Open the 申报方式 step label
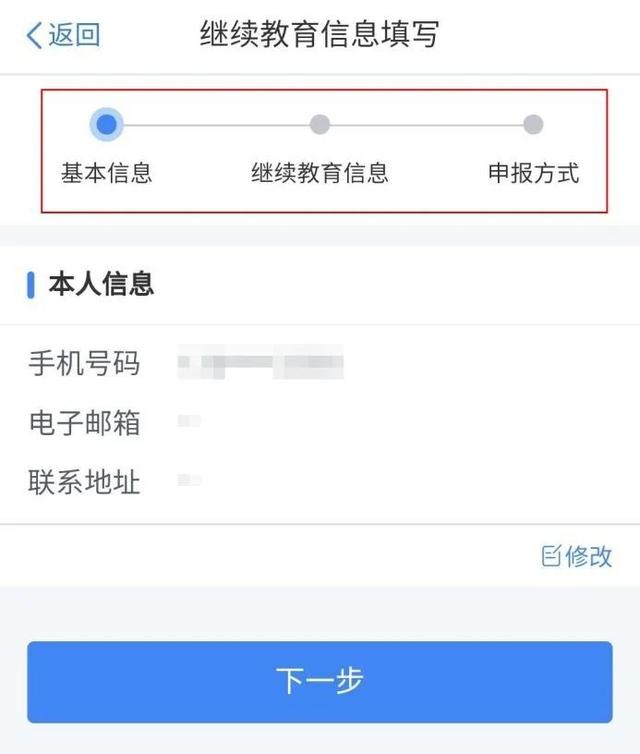This screenshot has height=754, width=640. click(534, 173)
